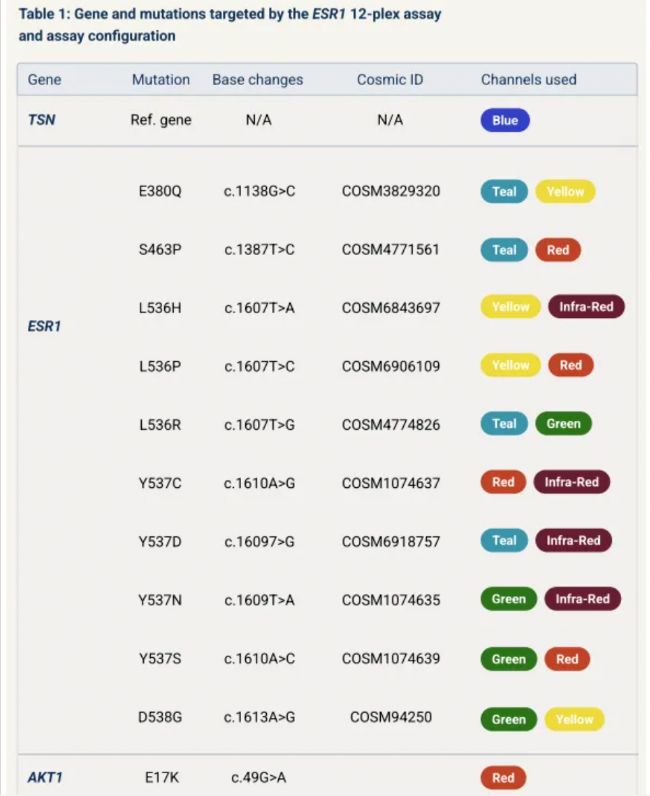Screen dimensions: 650x796
Task: Click the Blue channel badge for TSN
Action: pos(505,120)
